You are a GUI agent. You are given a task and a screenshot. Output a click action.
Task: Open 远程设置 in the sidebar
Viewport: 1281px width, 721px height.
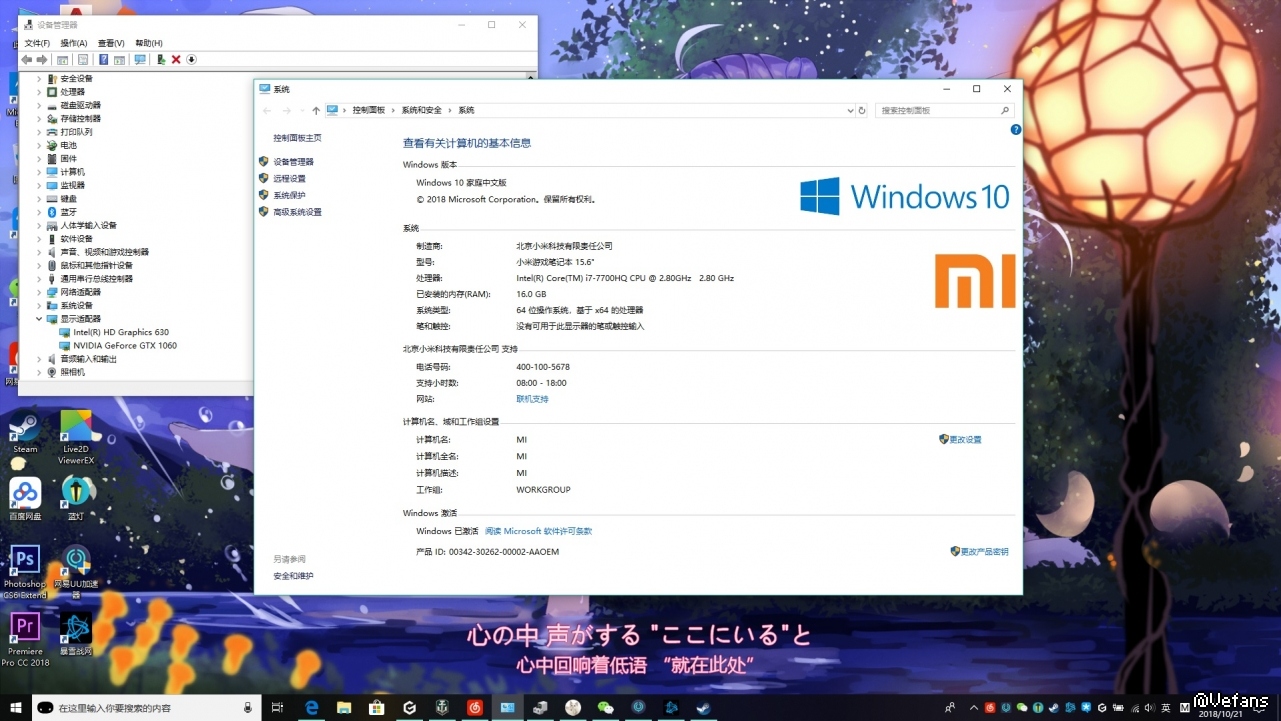tap(289, 179)
